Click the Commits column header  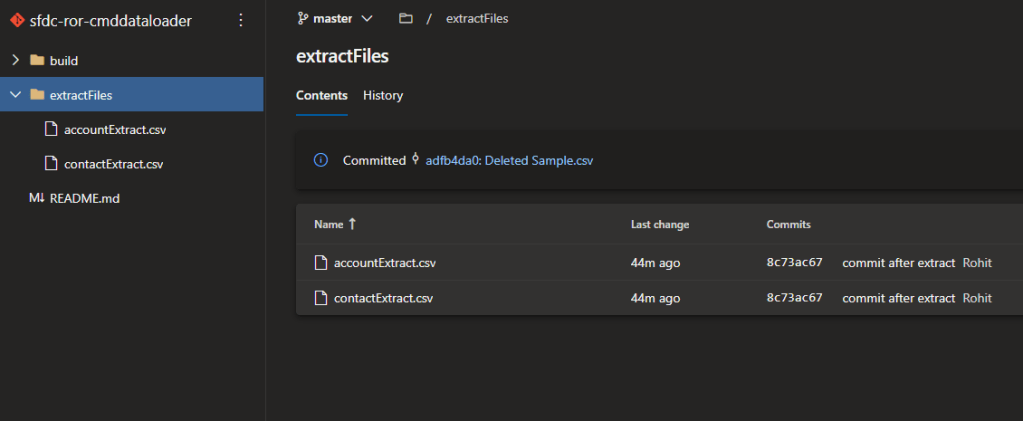point(789,225)
